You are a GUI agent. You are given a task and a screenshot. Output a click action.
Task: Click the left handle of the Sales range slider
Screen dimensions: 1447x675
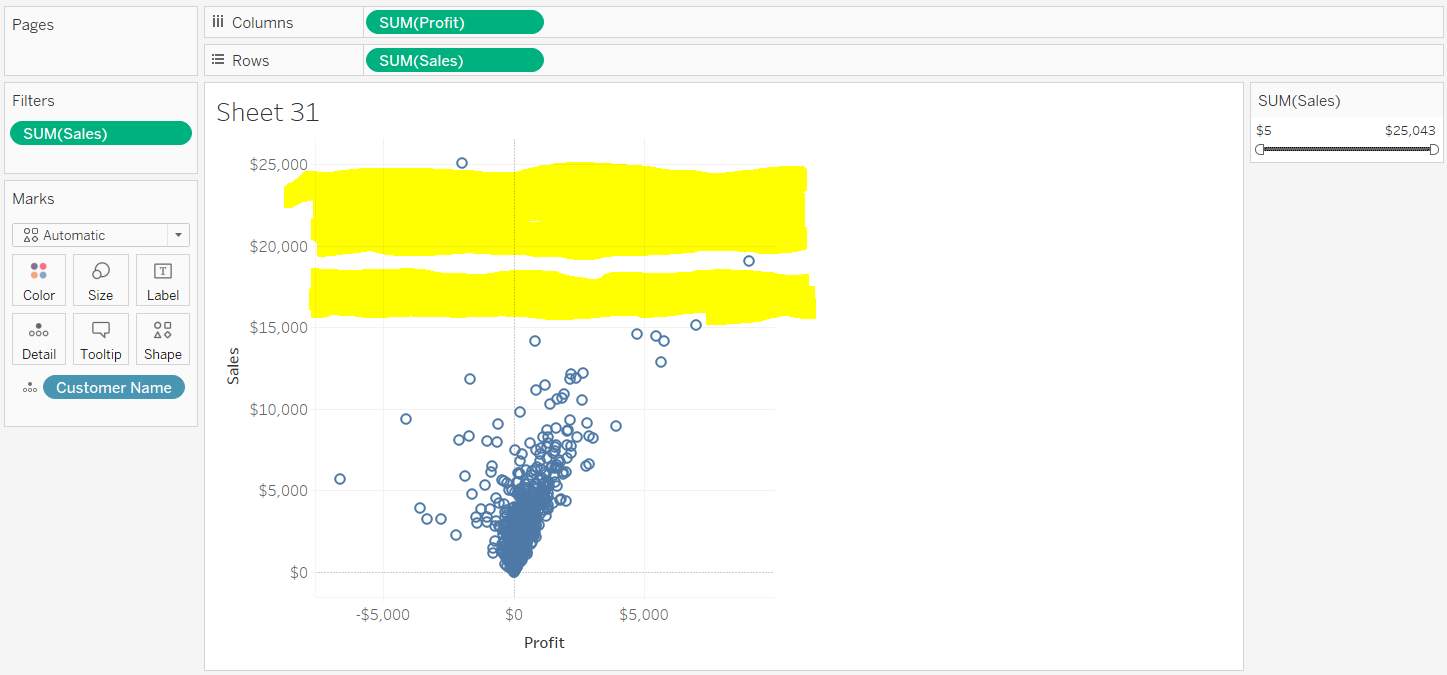[1260, 148]
